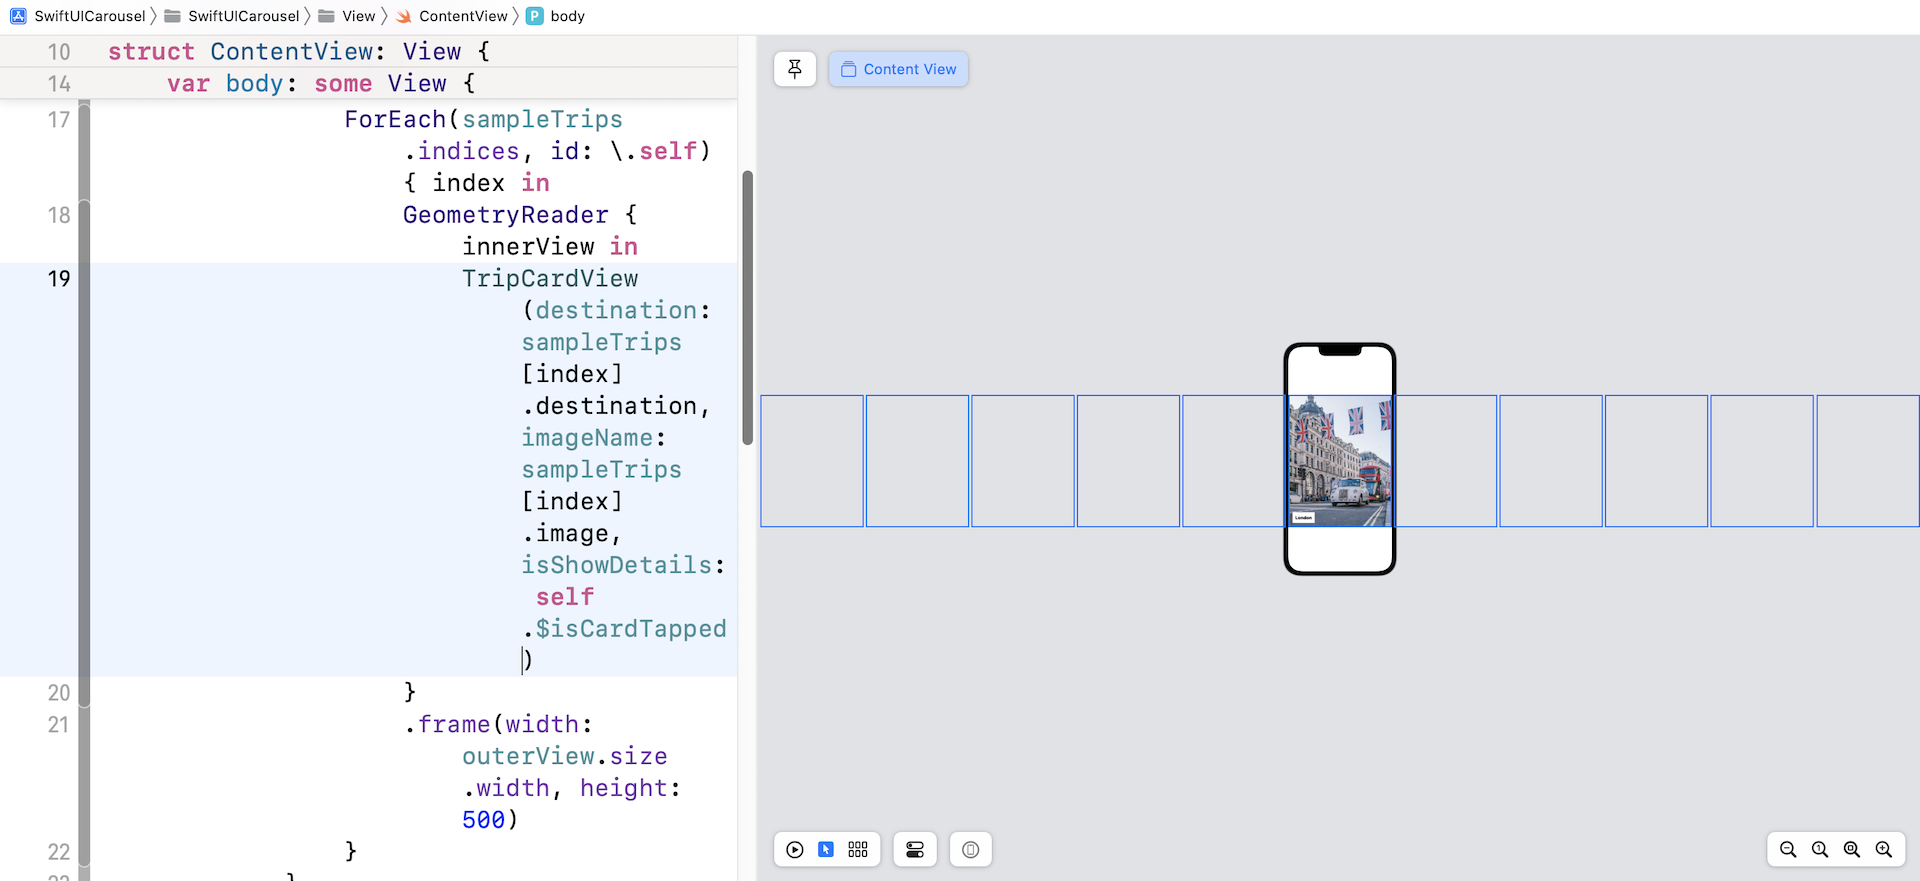Start Live preview with the play button

(795, 850)
